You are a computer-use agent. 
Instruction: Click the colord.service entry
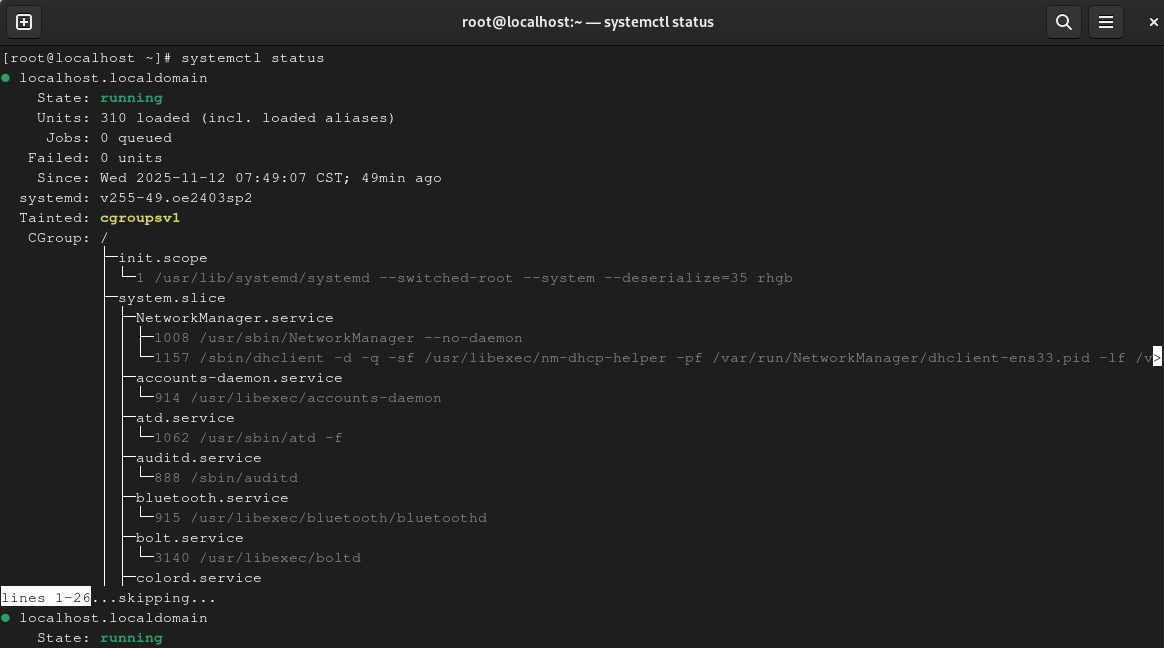click(199, 578)
